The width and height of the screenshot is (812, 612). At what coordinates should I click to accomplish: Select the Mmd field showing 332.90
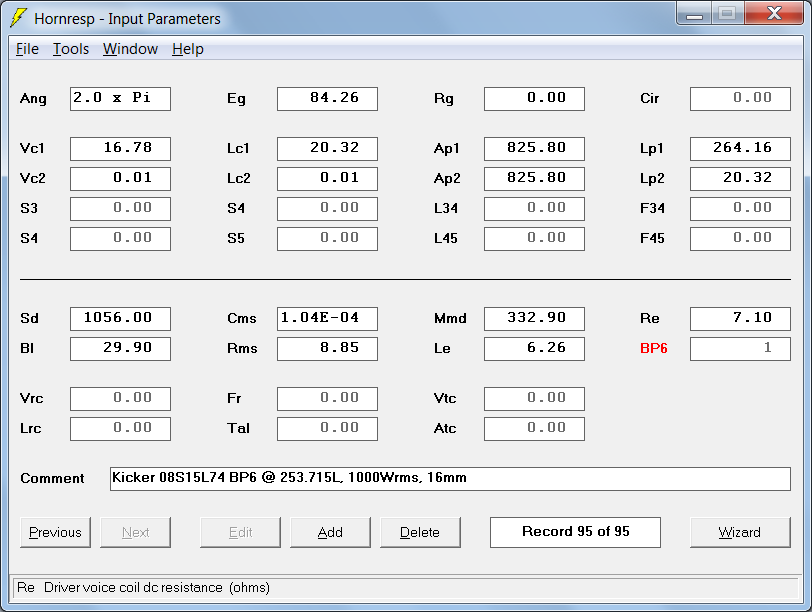pos(534,319)
